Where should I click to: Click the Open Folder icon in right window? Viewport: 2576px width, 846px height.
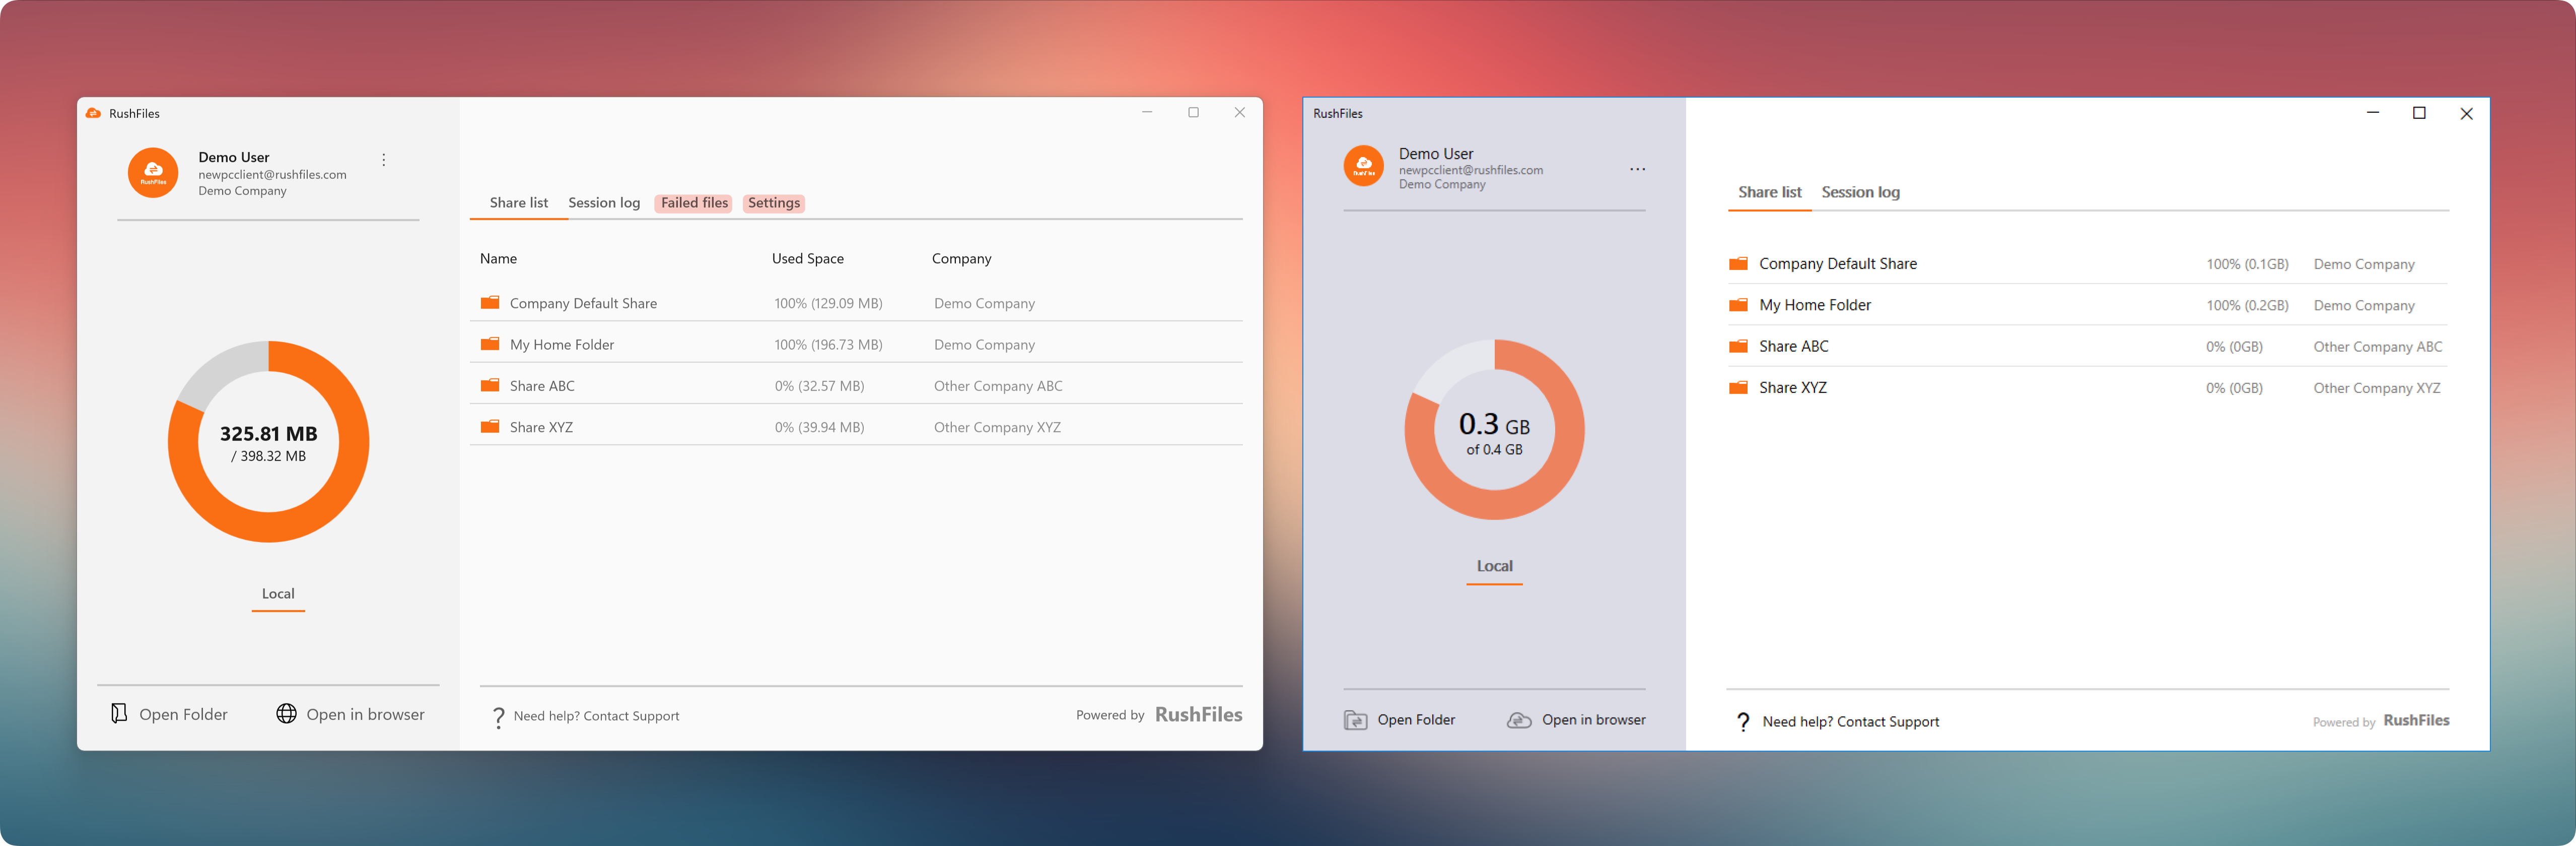[x=1355, y=720]
